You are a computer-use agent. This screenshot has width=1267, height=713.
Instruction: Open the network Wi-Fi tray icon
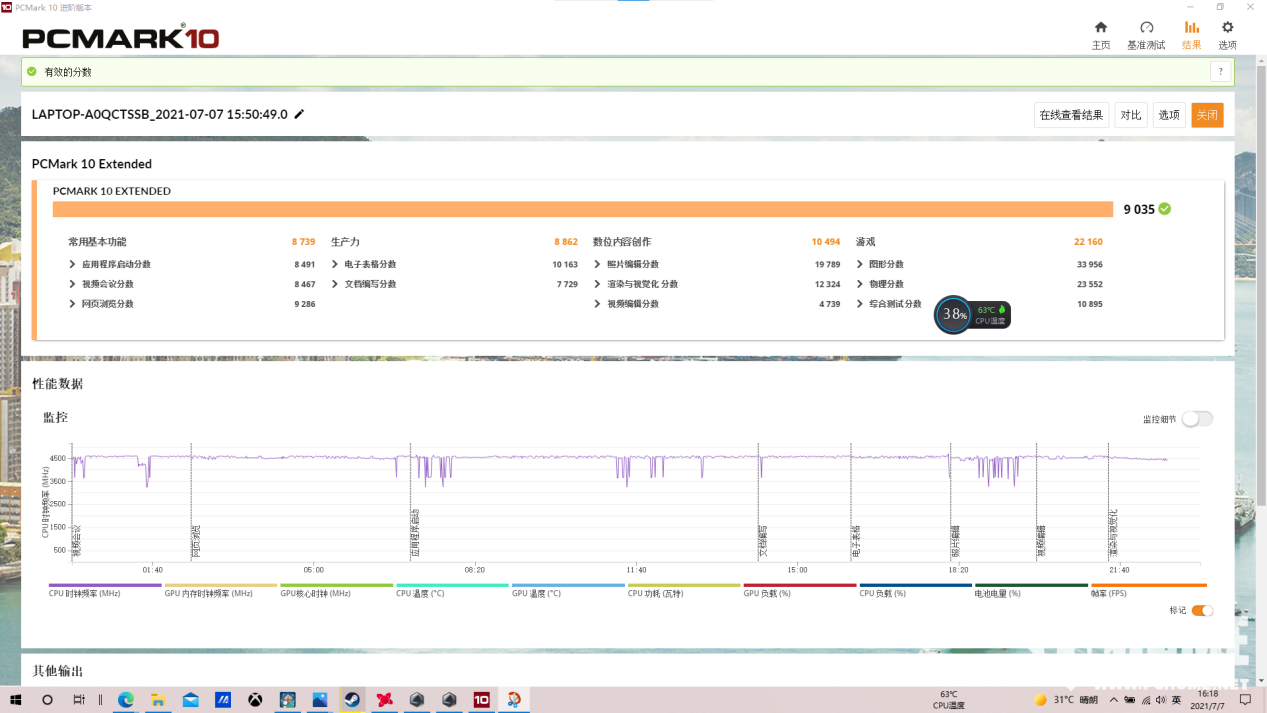pos(1145,700)
